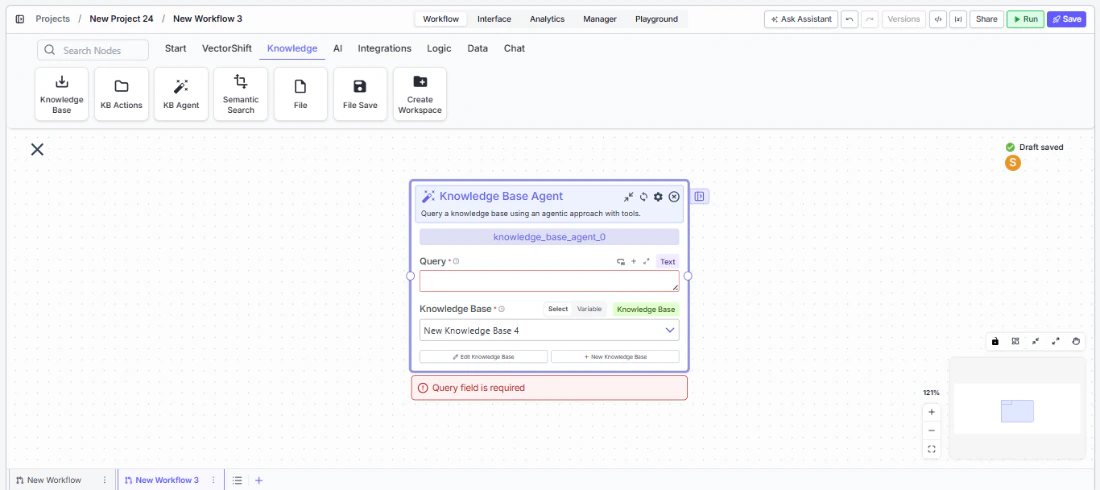The width and height of the screenshot is (1100, 490).
Task: Open the variables icon
Action: (x=957, y=19)
